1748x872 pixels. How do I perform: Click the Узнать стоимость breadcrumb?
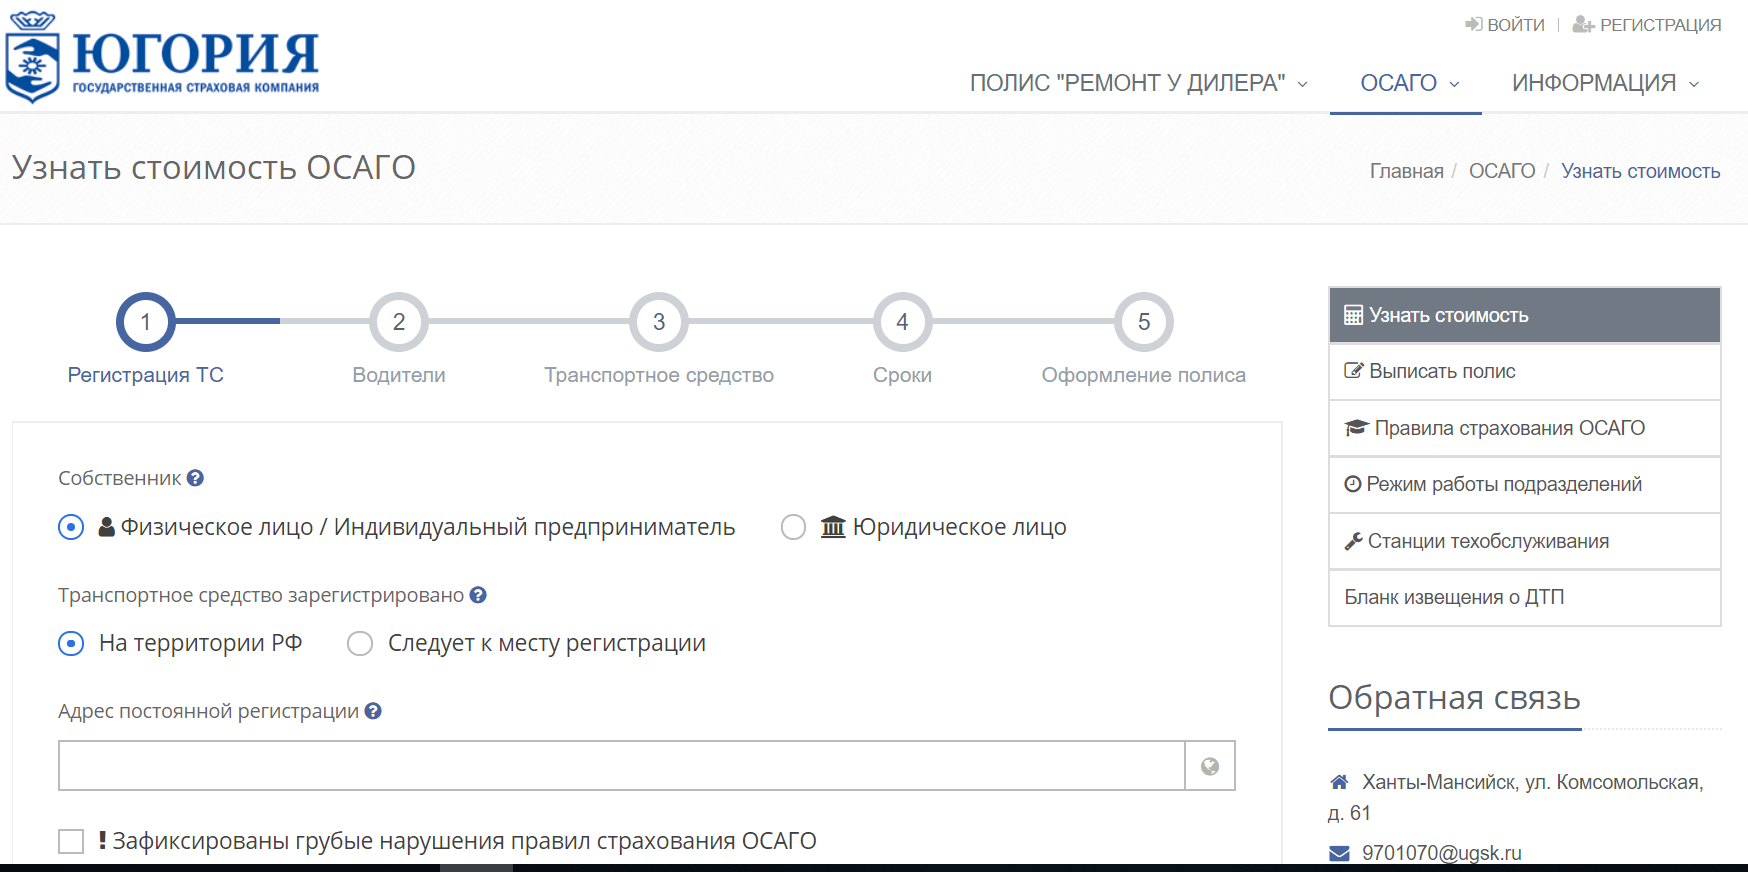pyautogui.click(x=1640, y=171)
